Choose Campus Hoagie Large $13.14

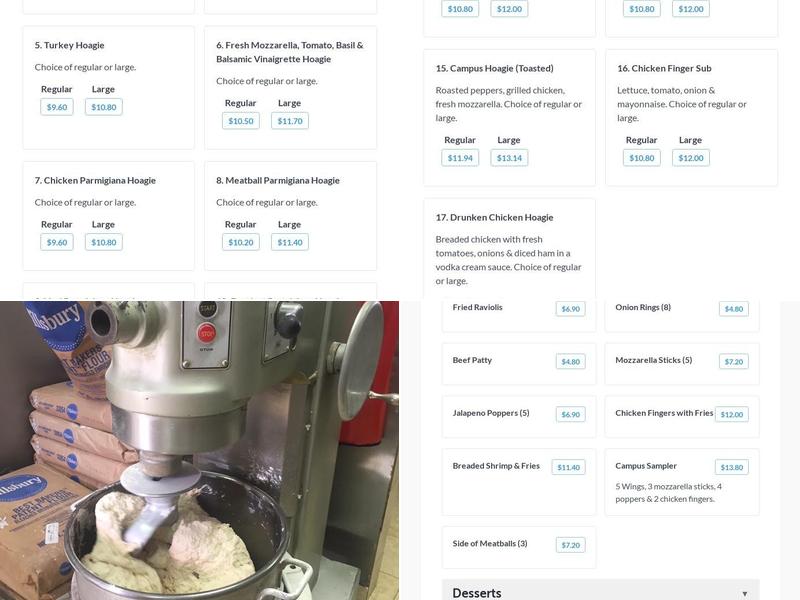point(509,158)
